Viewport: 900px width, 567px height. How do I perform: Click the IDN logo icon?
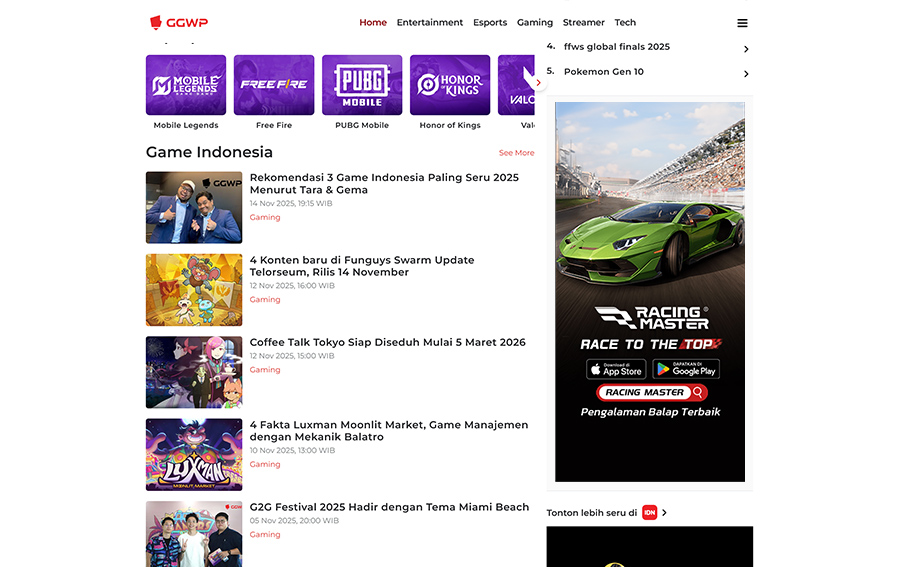[649, 513]
